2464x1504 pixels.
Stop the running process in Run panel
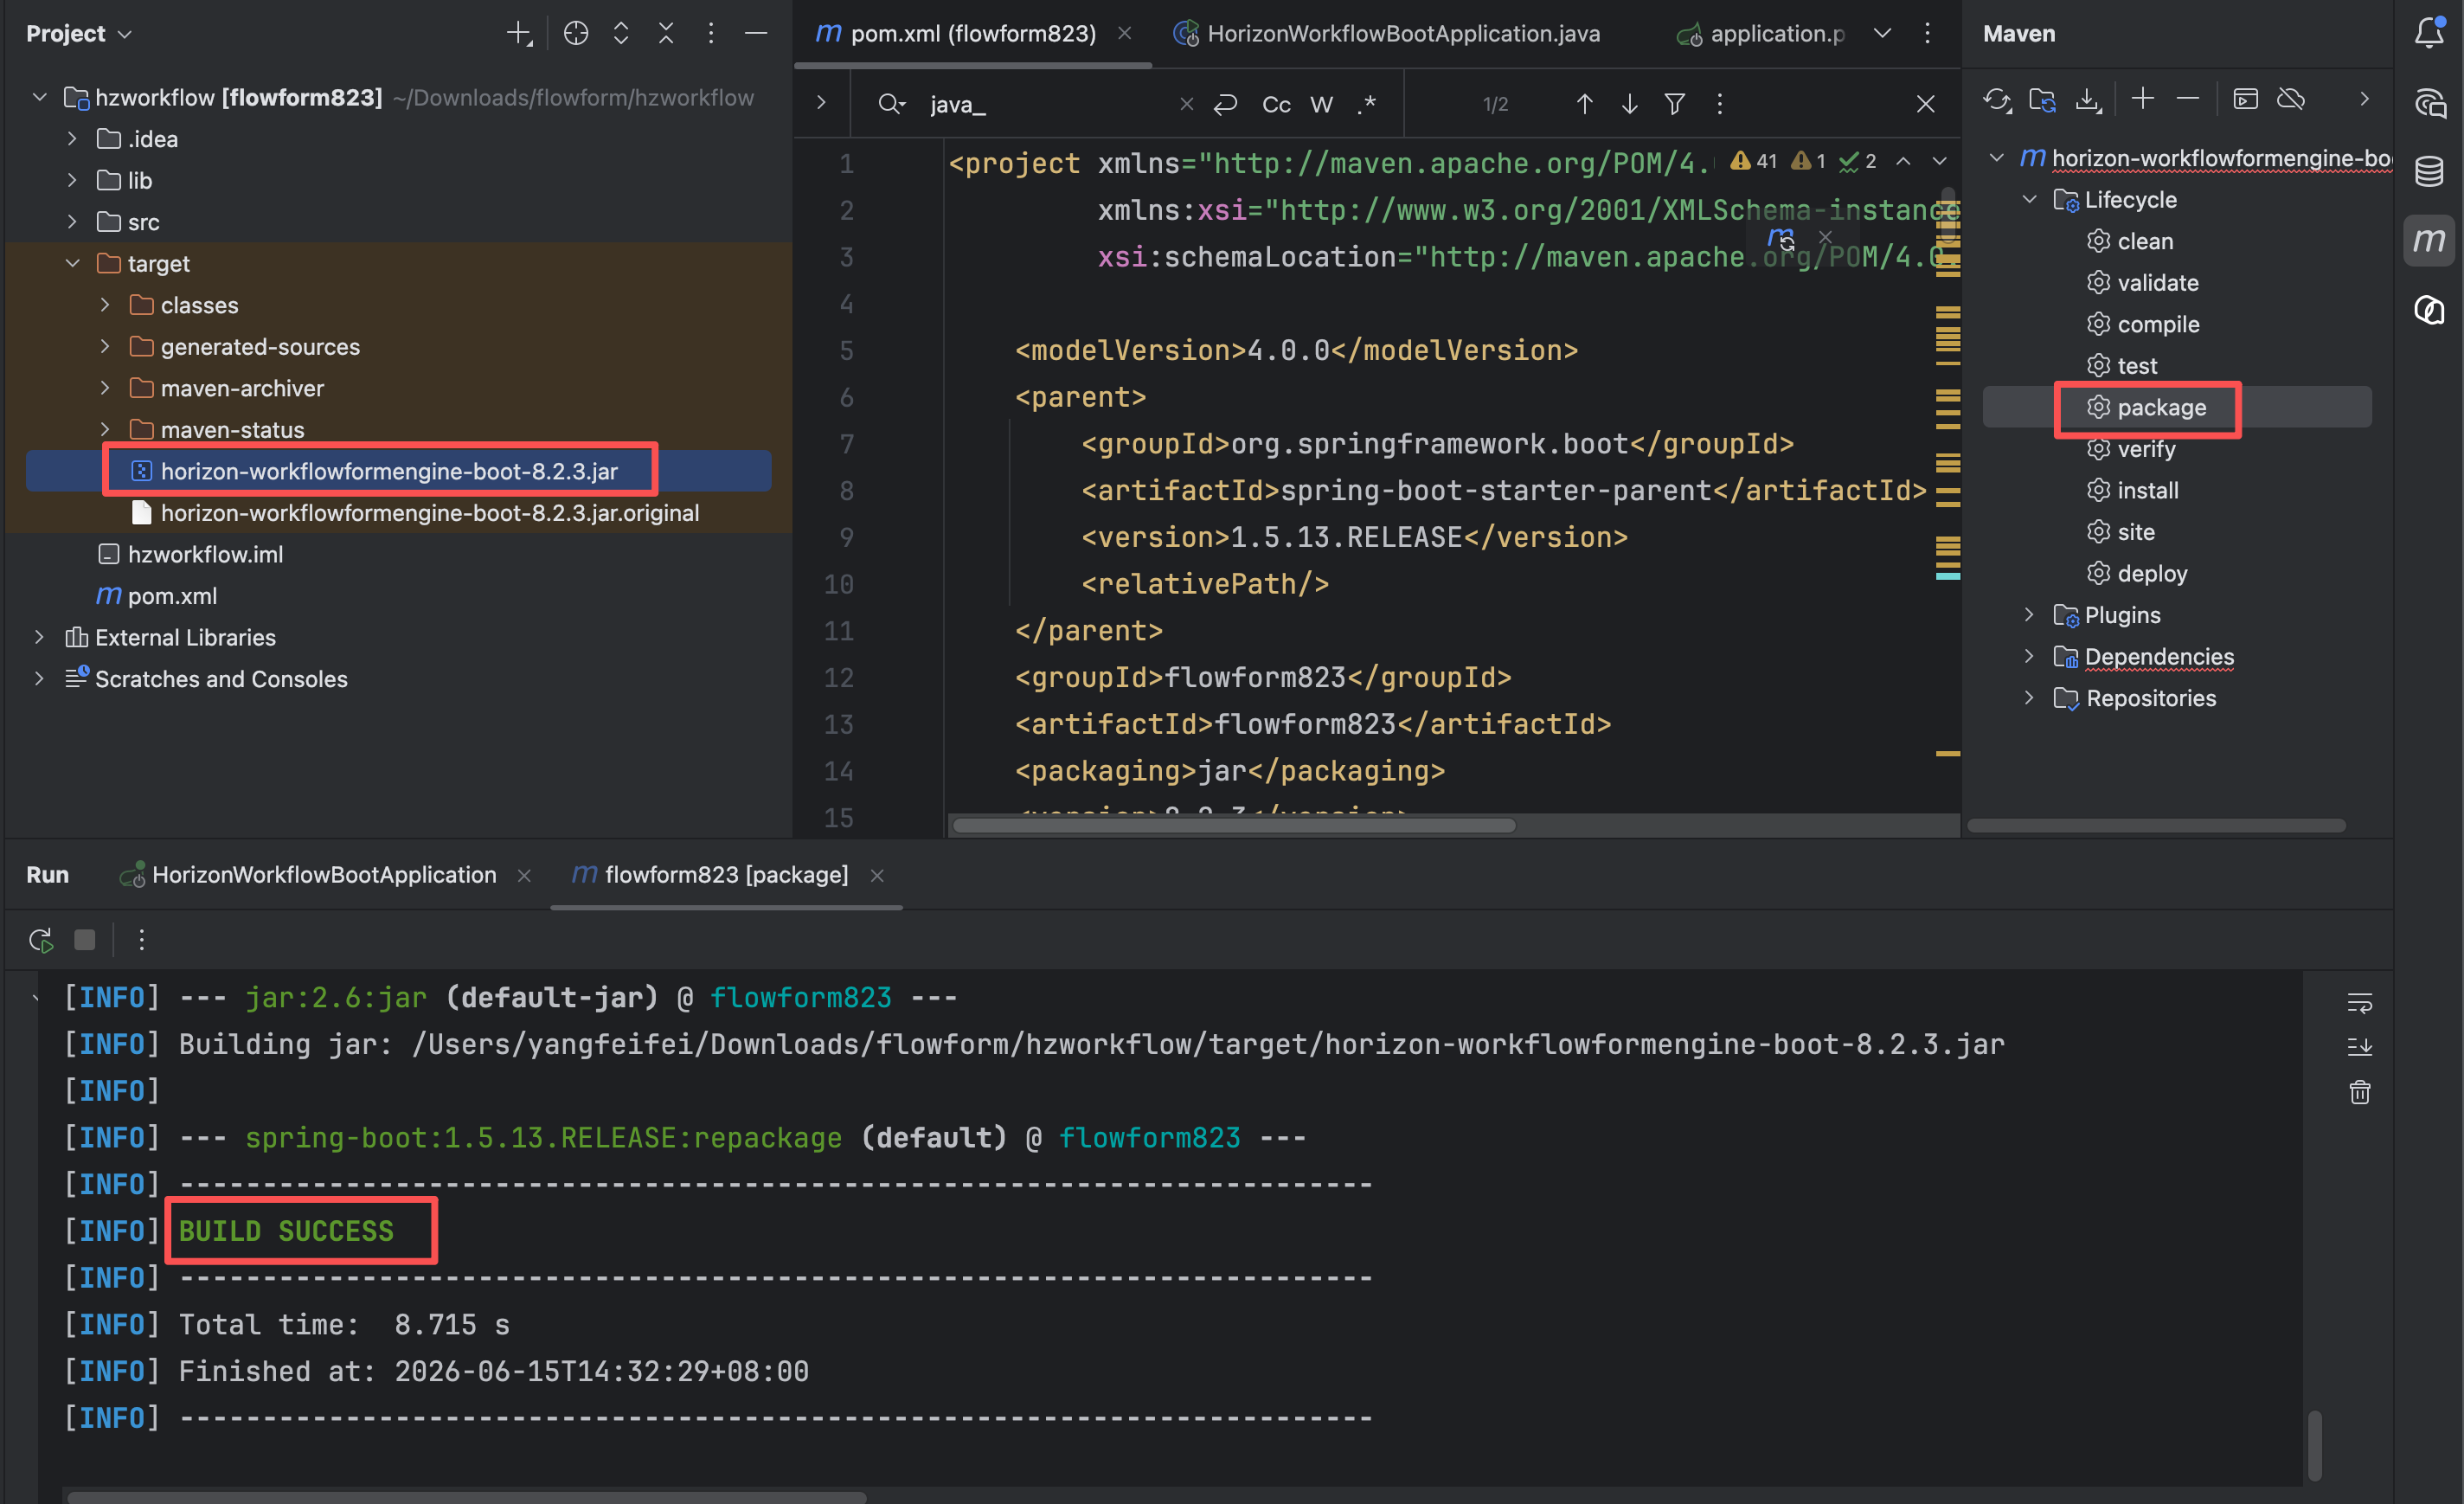point(85,940)
